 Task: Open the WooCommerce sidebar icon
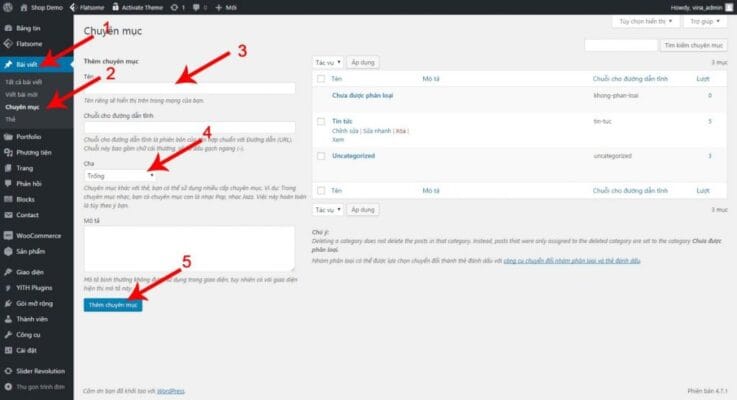8,235
